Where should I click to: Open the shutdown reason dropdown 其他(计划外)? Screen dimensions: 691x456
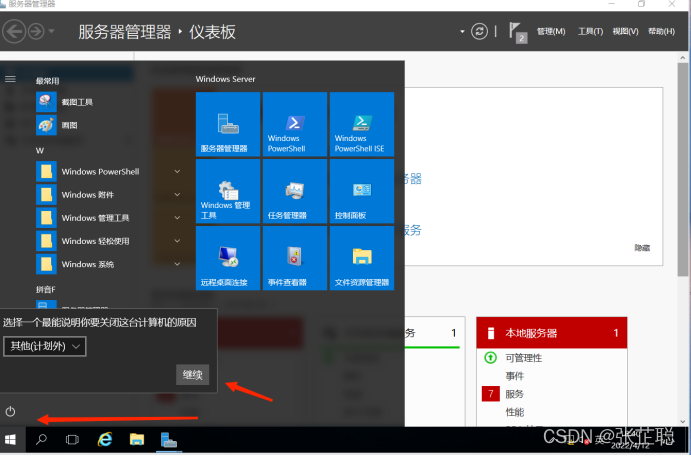(45, 346)
